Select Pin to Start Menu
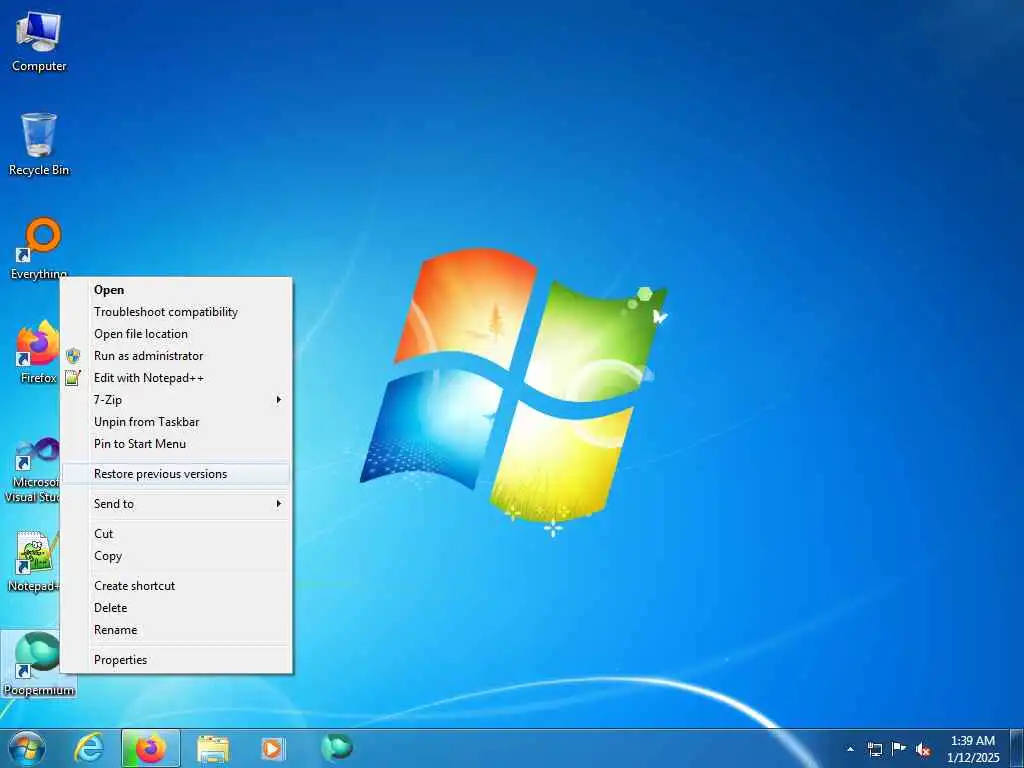Viewport: 1024px width, 768px height. coord(175,444)
